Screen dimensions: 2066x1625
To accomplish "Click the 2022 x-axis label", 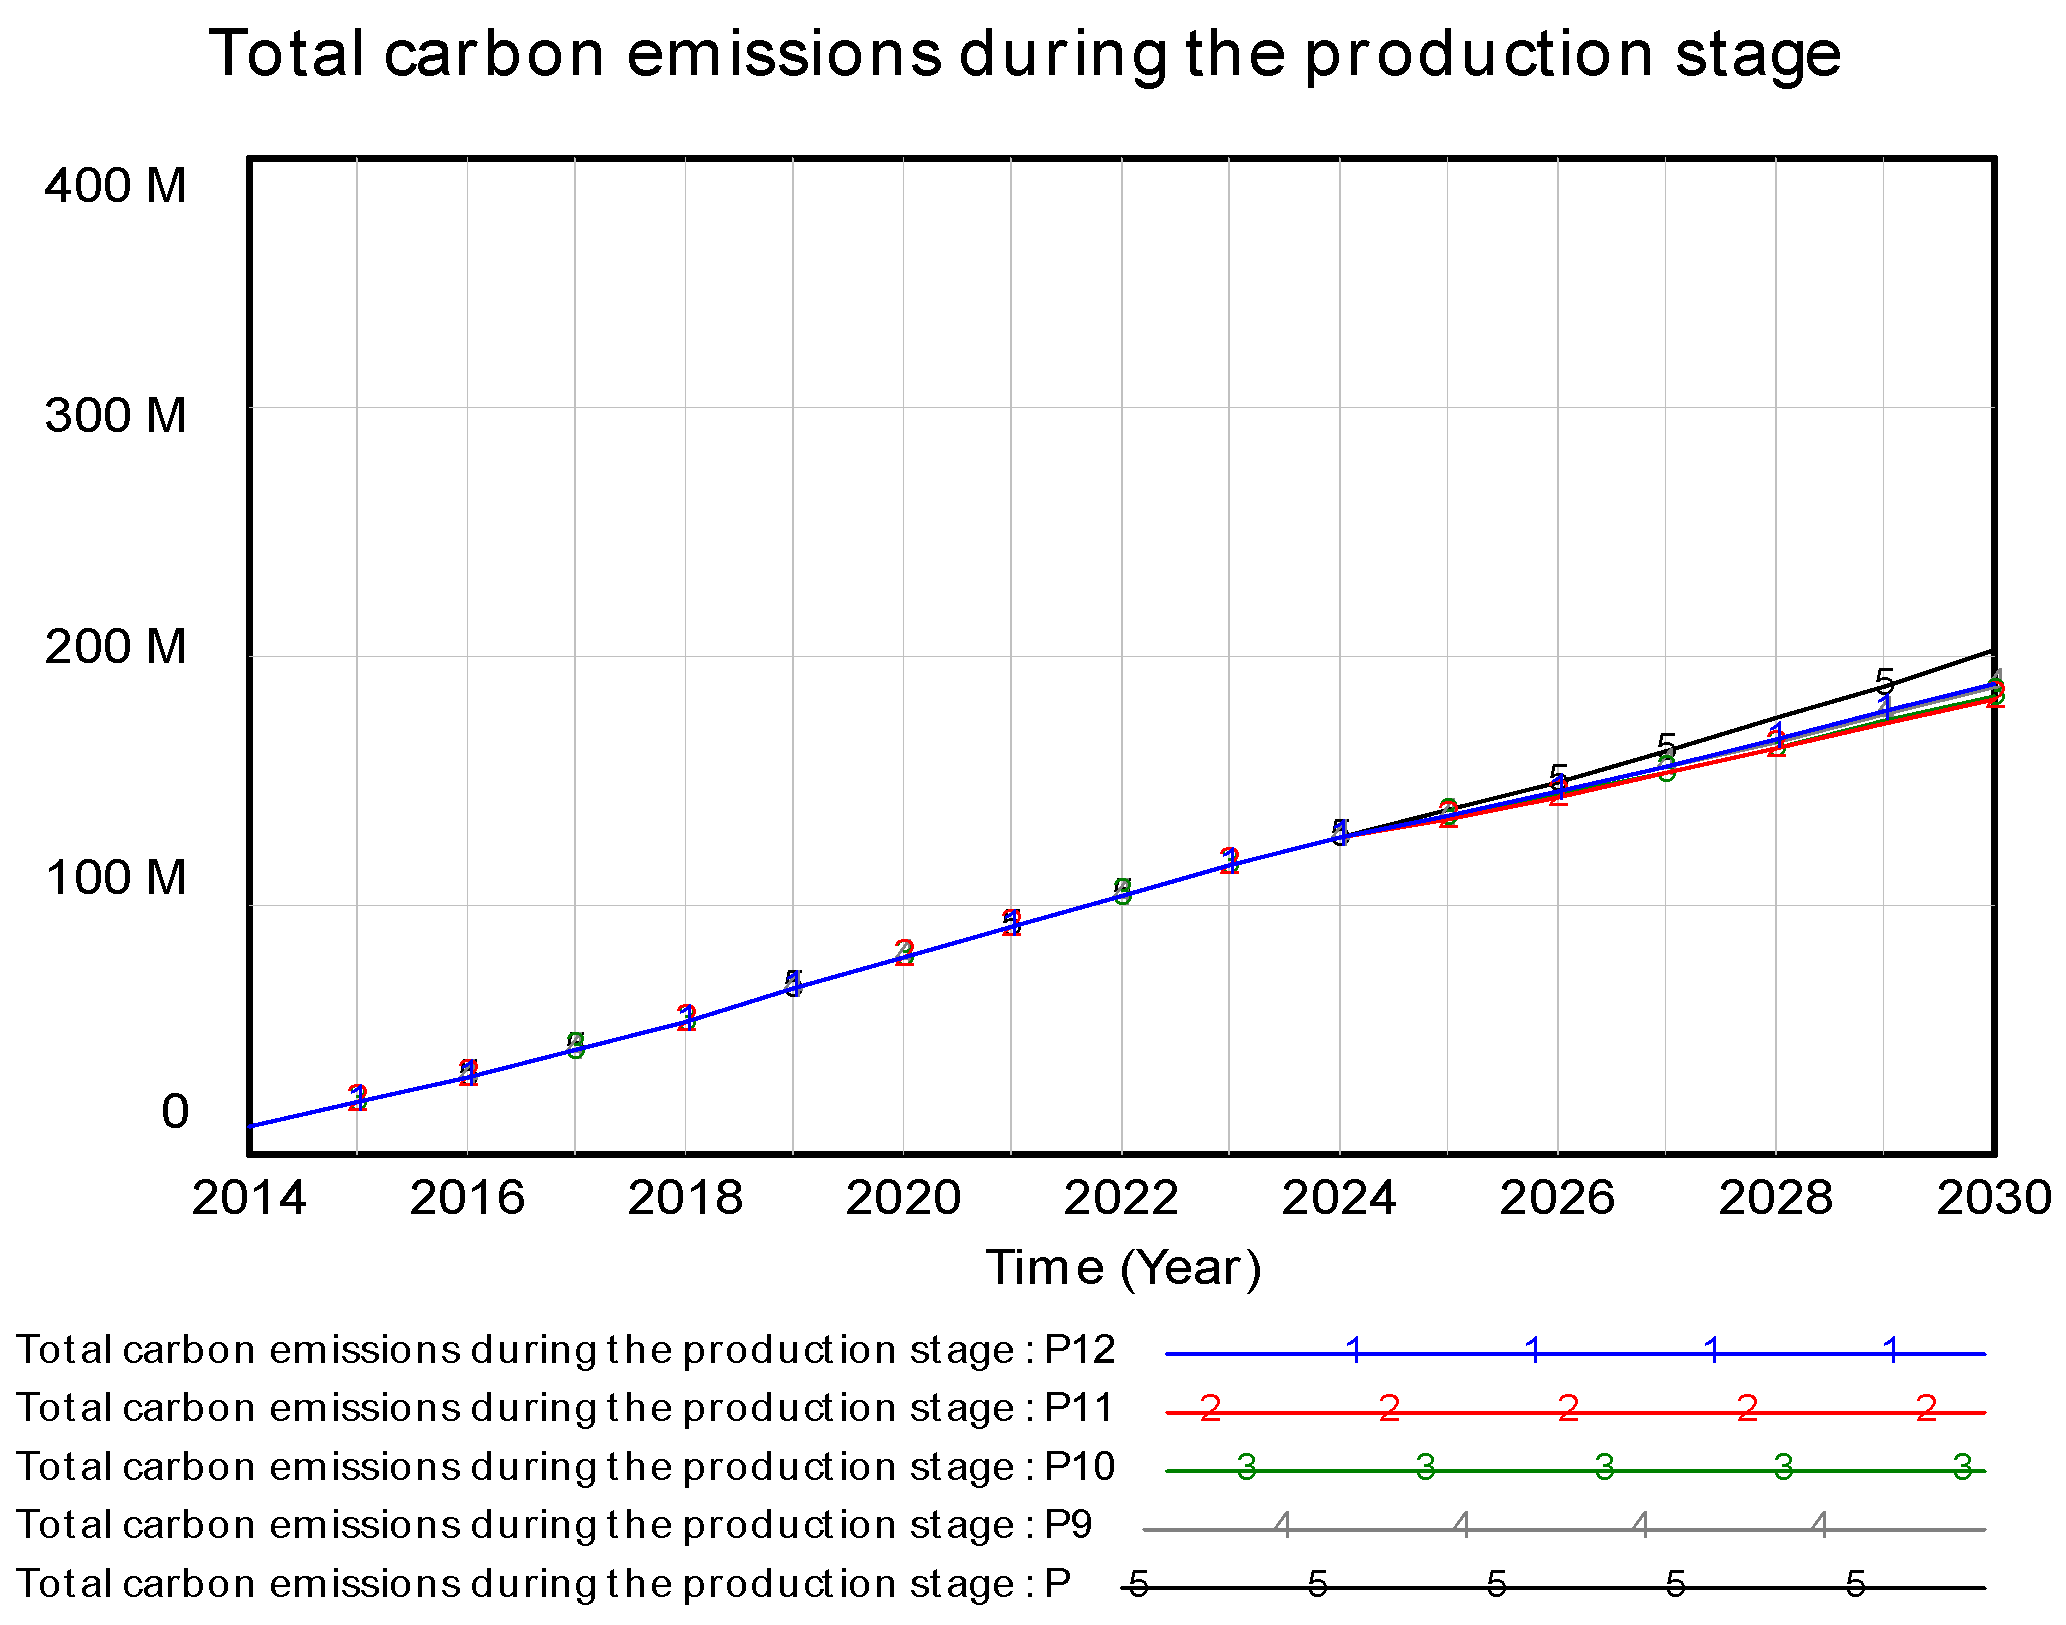I will tap(1121, 1198).
